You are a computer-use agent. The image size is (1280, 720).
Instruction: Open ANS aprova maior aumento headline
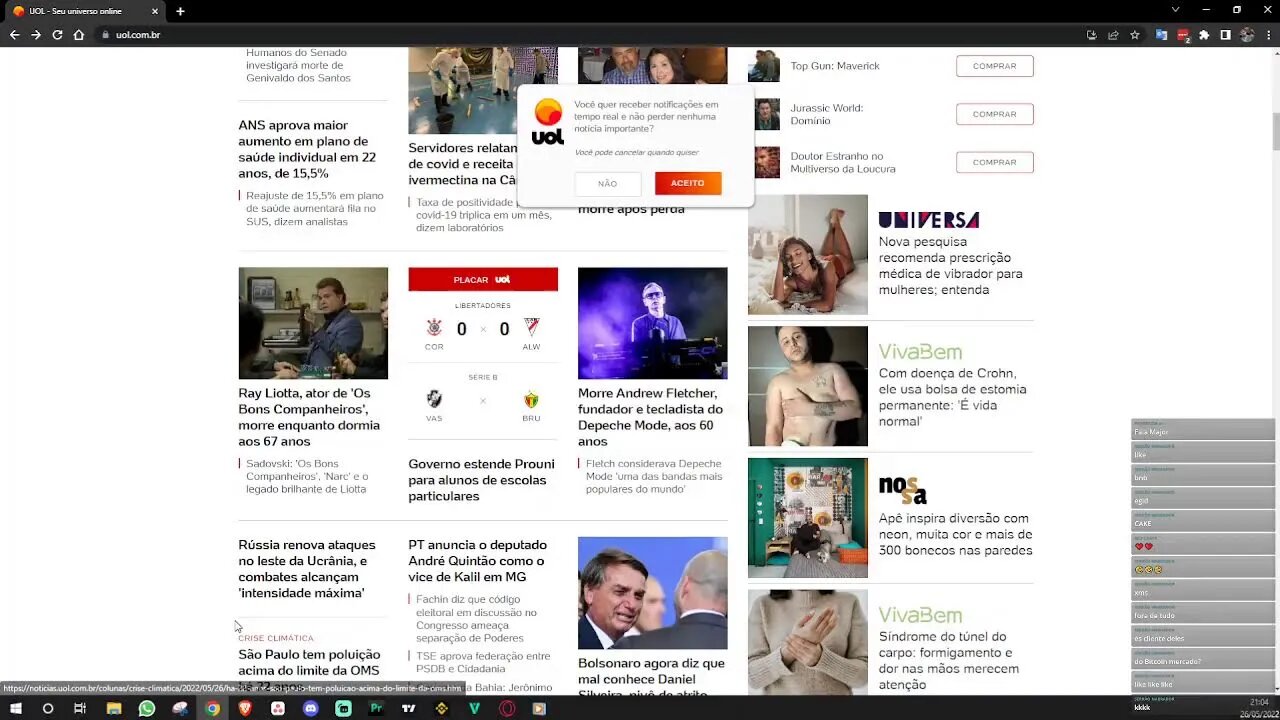[307, 149]
